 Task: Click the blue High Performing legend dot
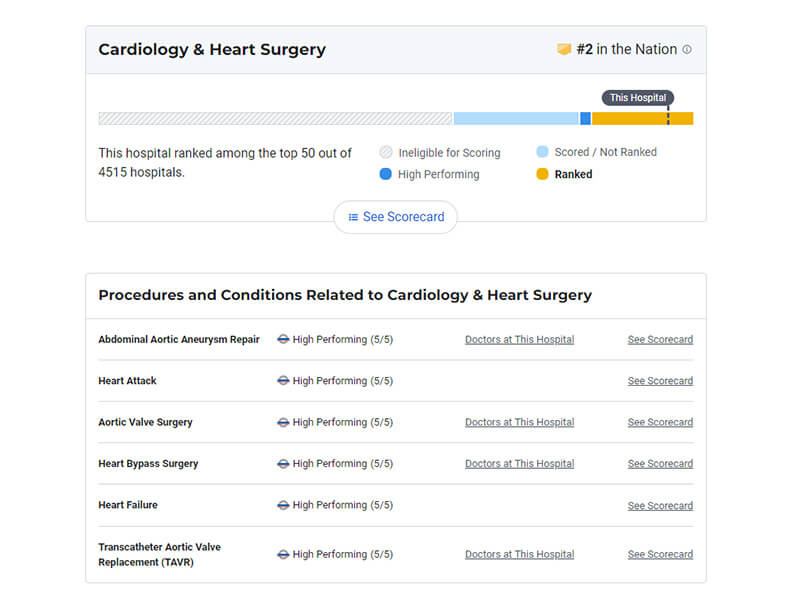pyautogui.click(x=386, y=174)
